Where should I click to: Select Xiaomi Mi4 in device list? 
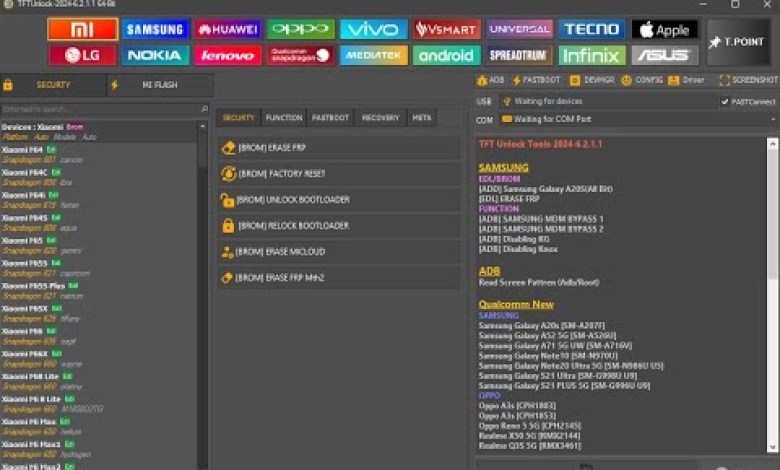(x=98, y=155)
